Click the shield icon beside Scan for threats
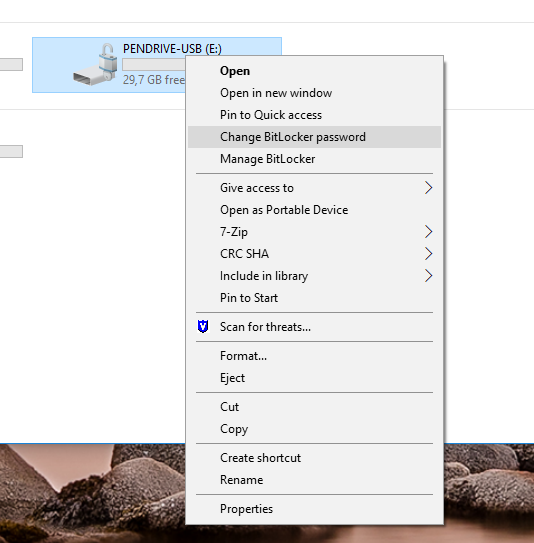Viewport: 534px width, 543px height. tap(203, 327)
